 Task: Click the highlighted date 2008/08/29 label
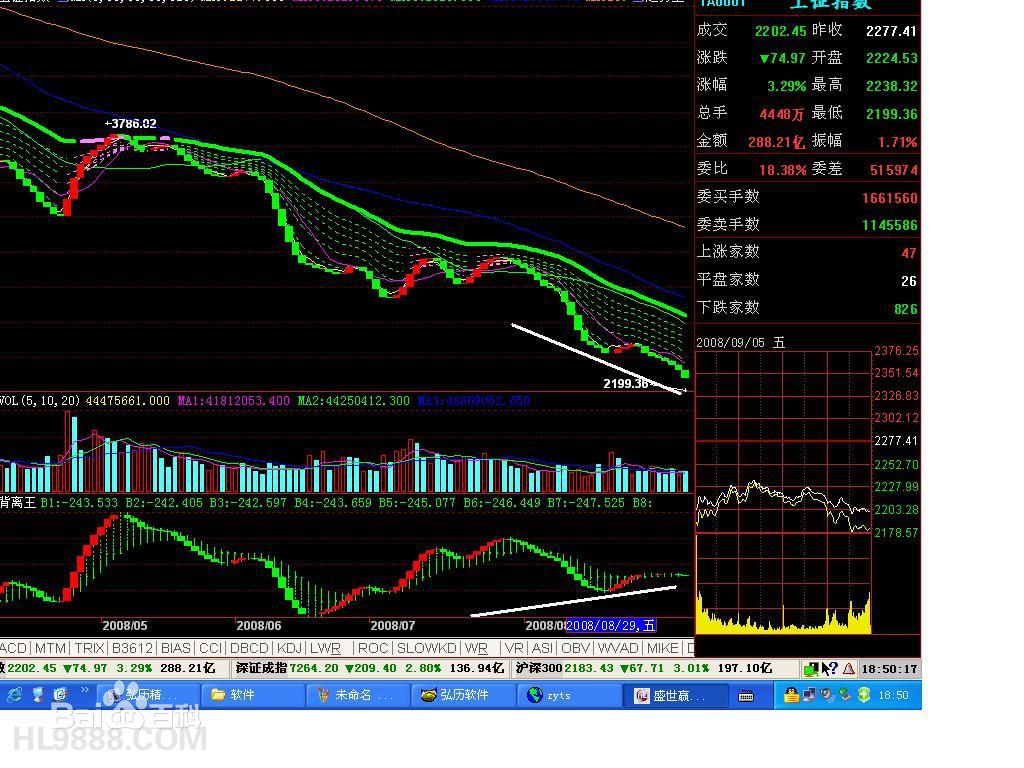pos(611,626)
